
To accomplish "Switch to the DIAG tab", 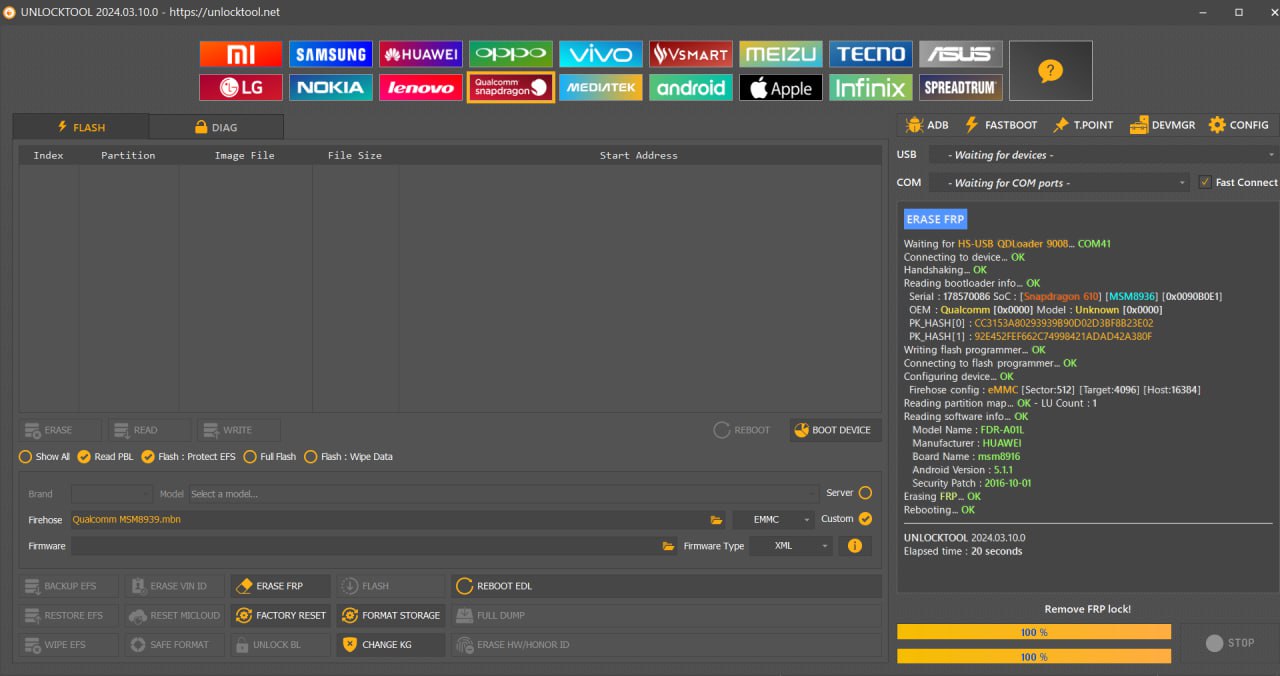I will (216, 127).
